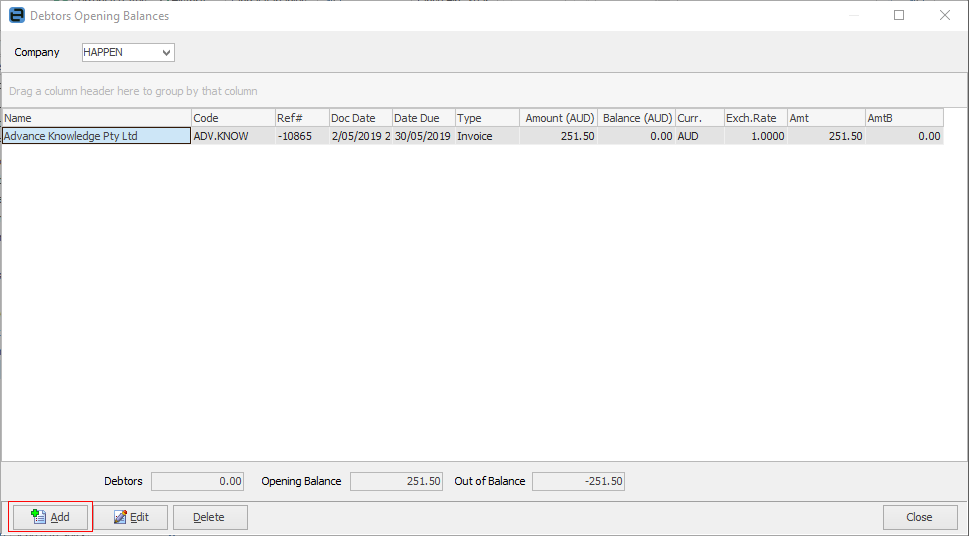Open the Company dropdown showing HAPPEN

click(128, 53)
